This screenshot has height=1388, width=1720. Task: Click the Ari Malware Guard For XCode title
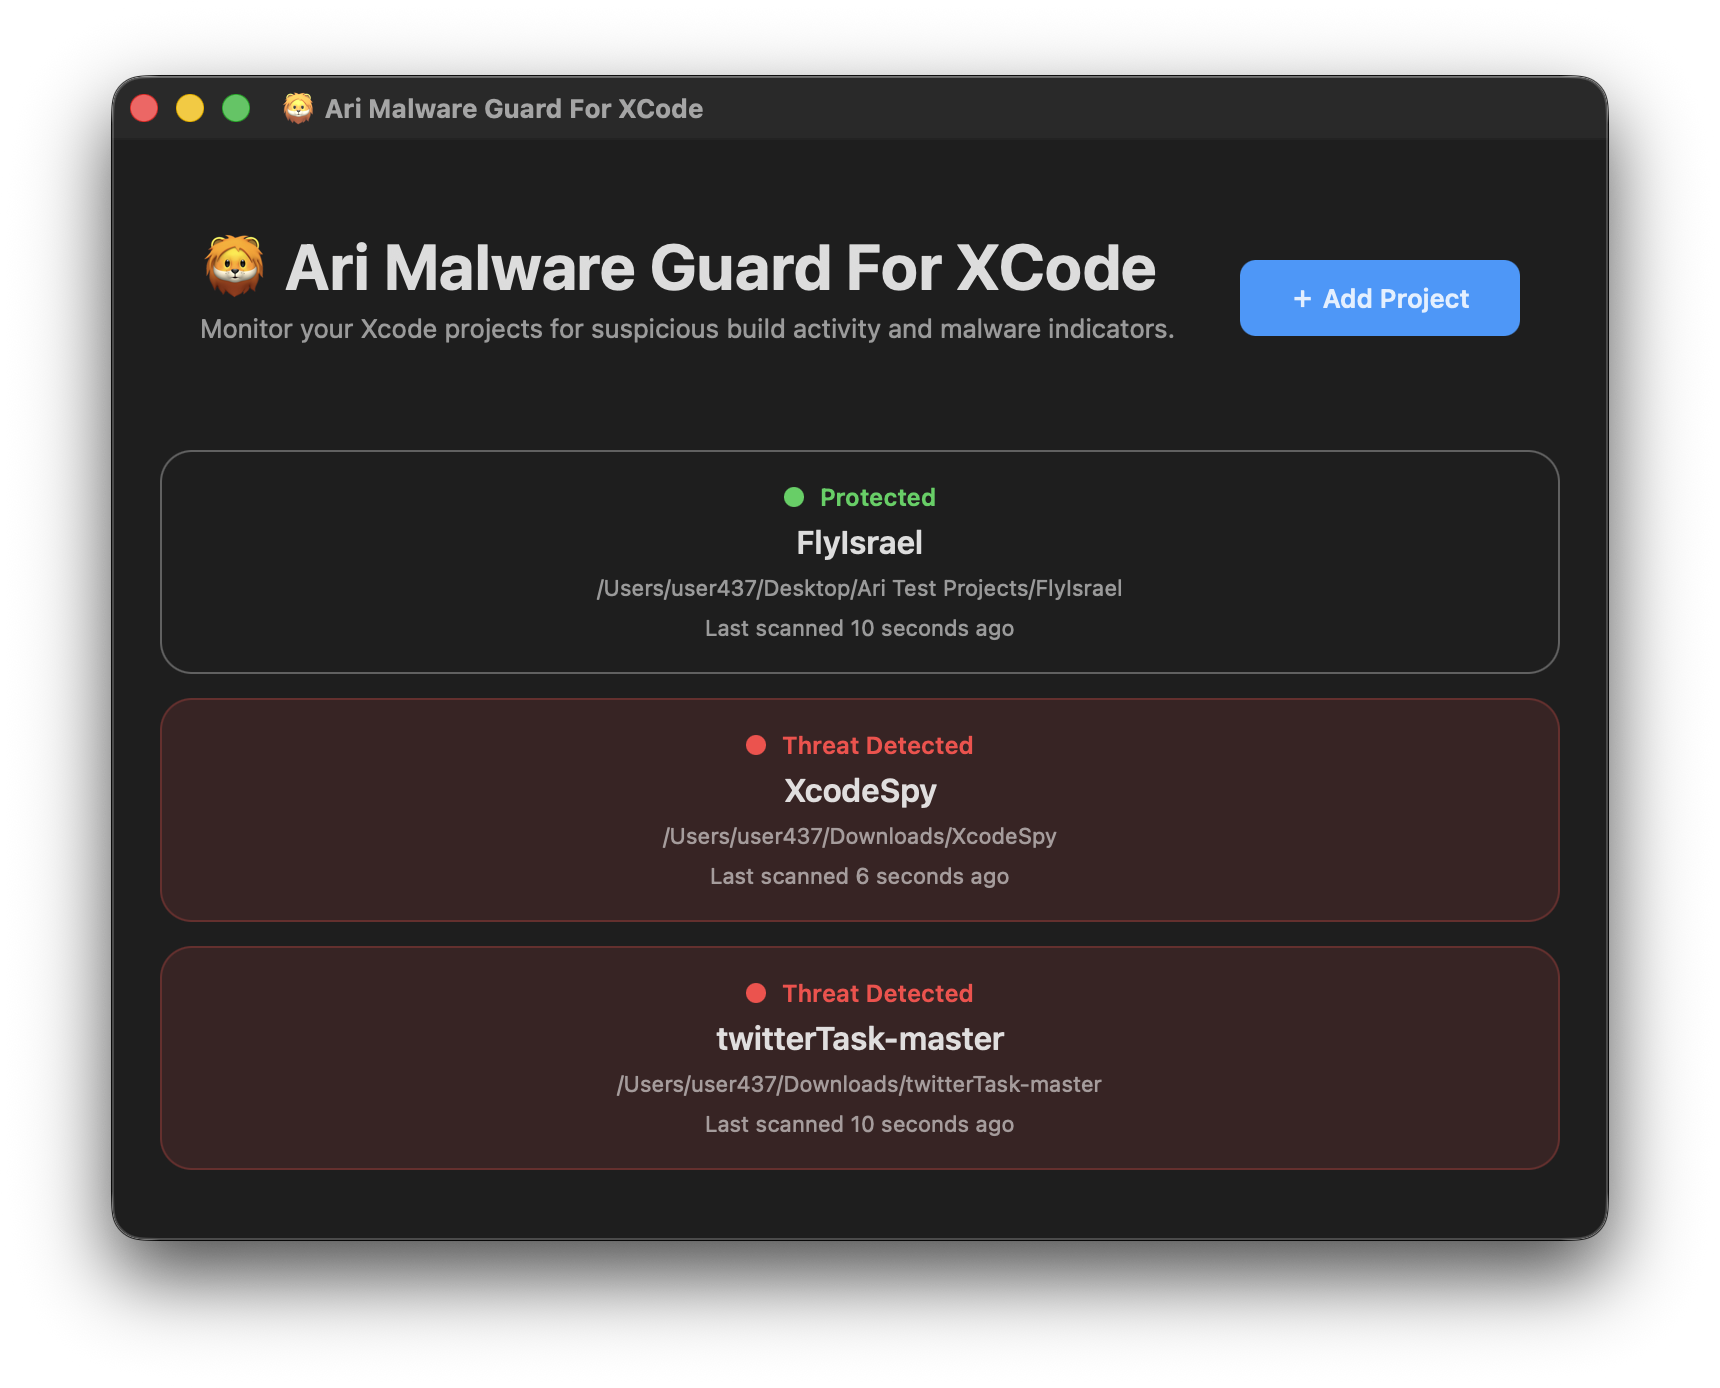point(720,267)
